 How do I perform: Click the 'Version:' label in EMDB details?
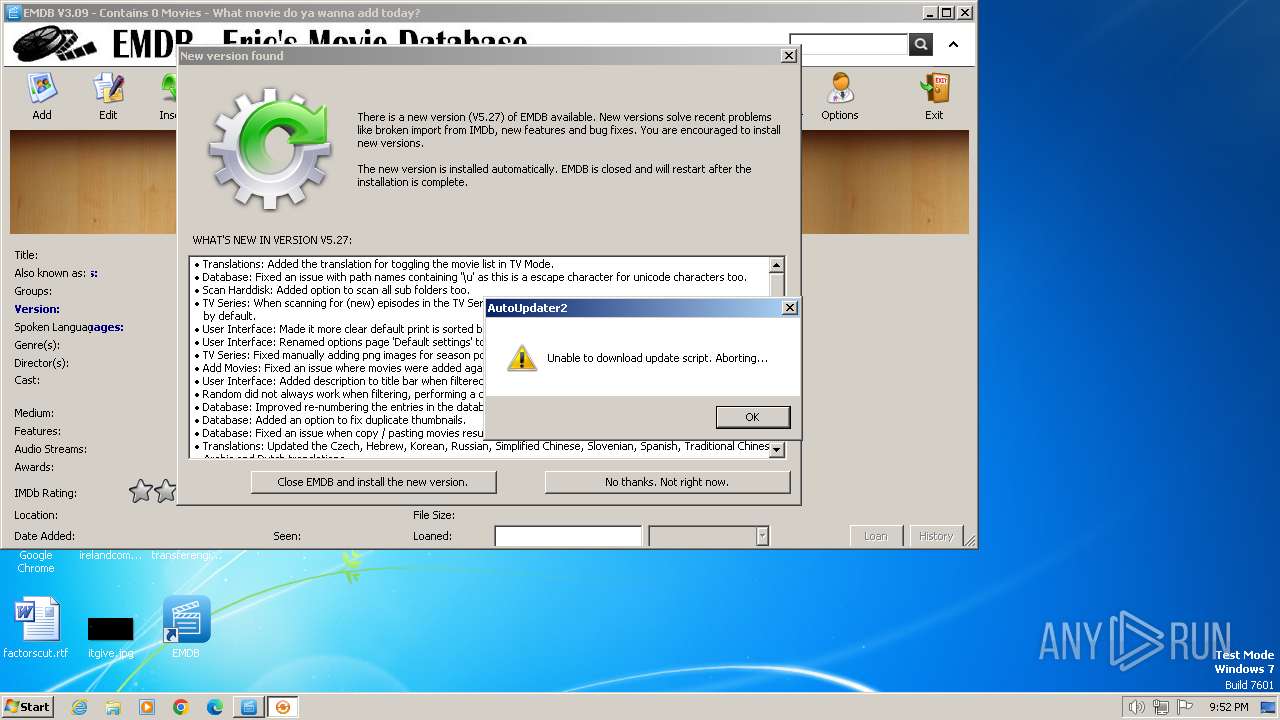[x=37, y=309]
